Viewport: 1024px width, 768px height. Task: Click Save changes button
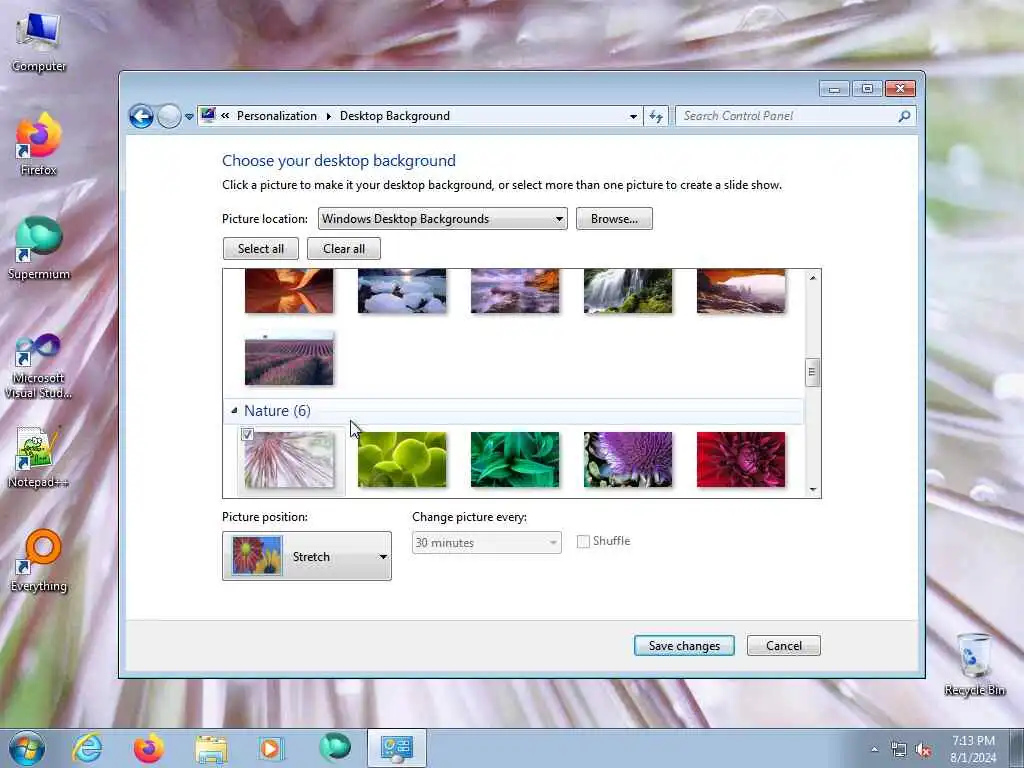[684, 645]
